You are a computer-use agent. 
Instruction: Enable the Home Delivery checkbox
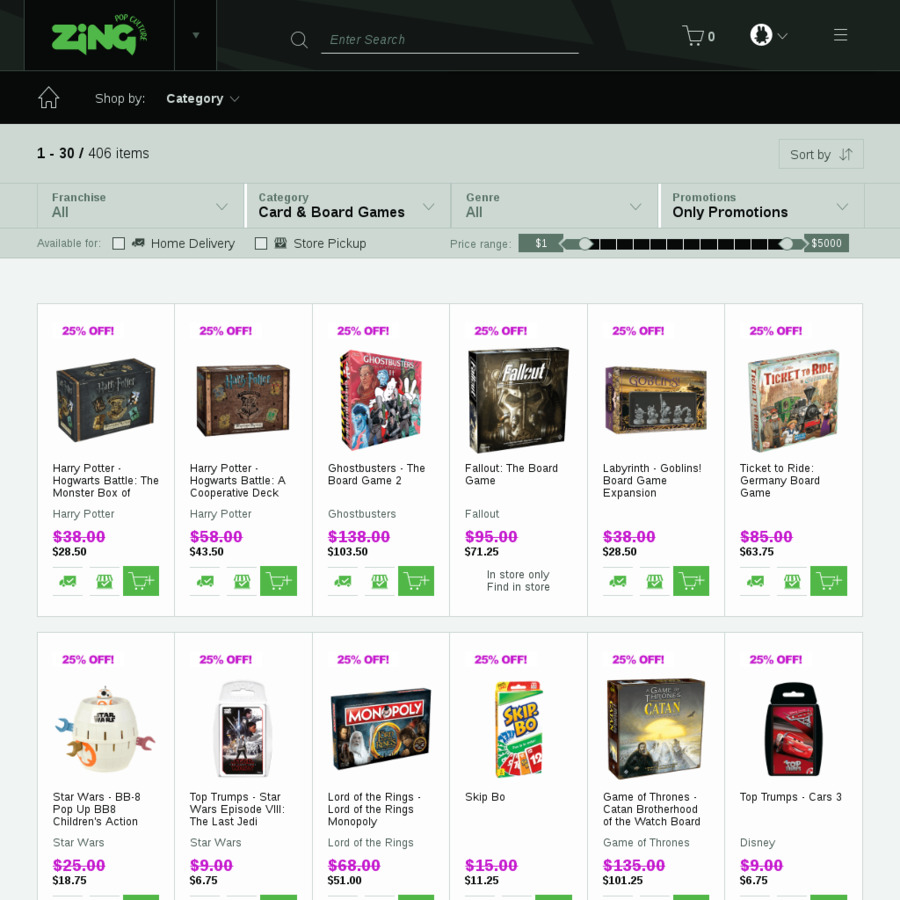pyautogui.click(x=119, y=243)
